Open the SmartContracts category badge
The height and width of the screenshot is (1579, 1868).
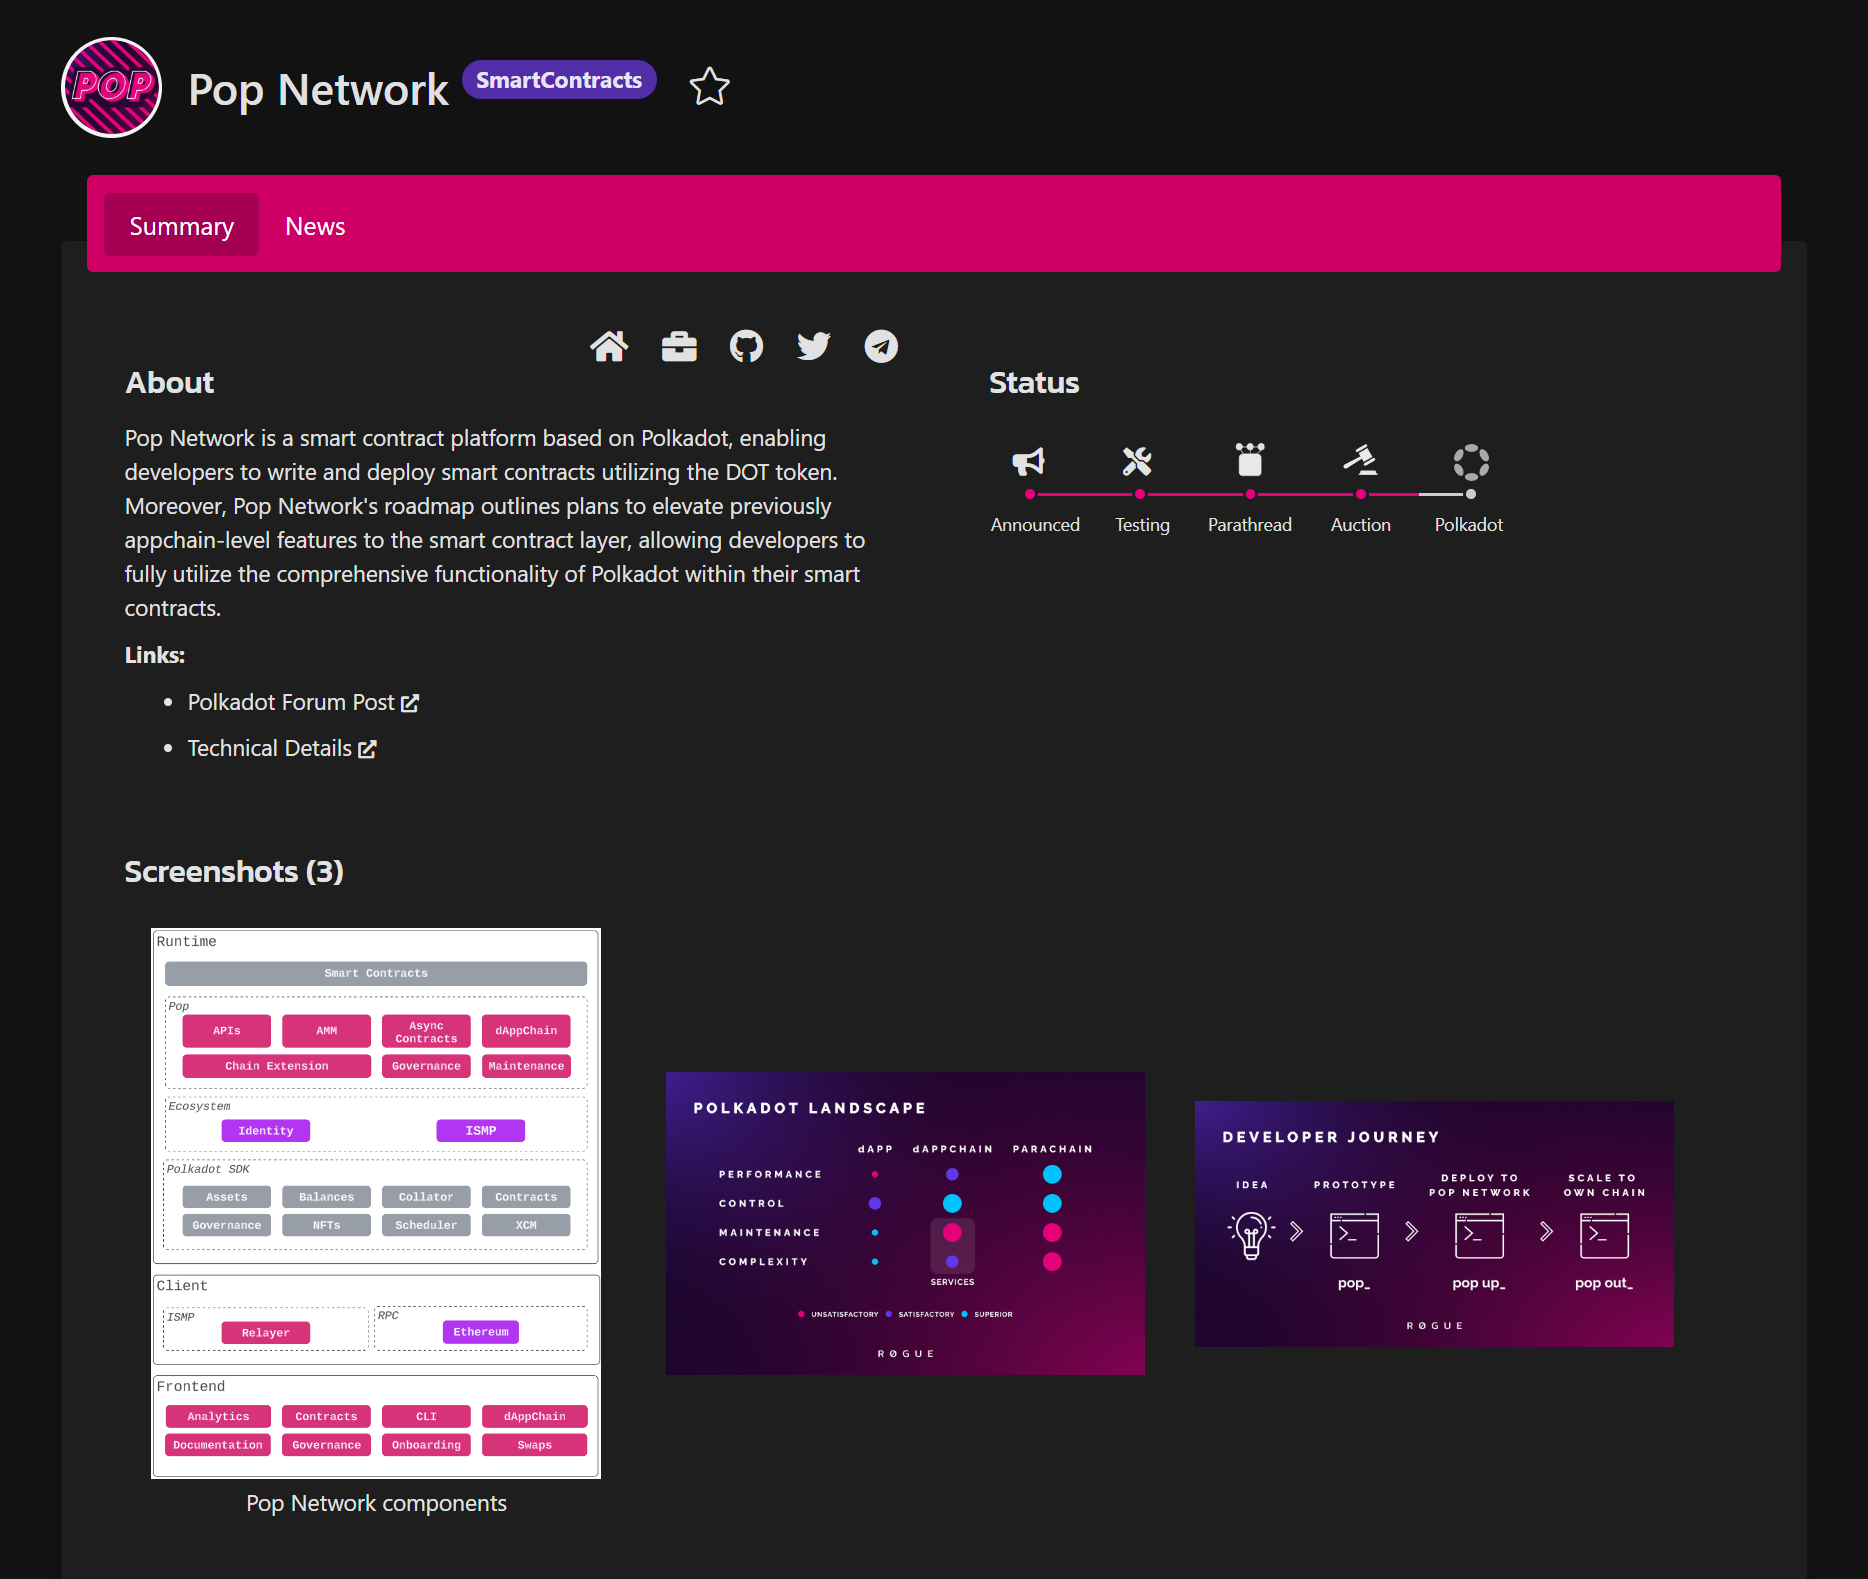[x=559, y=80]
